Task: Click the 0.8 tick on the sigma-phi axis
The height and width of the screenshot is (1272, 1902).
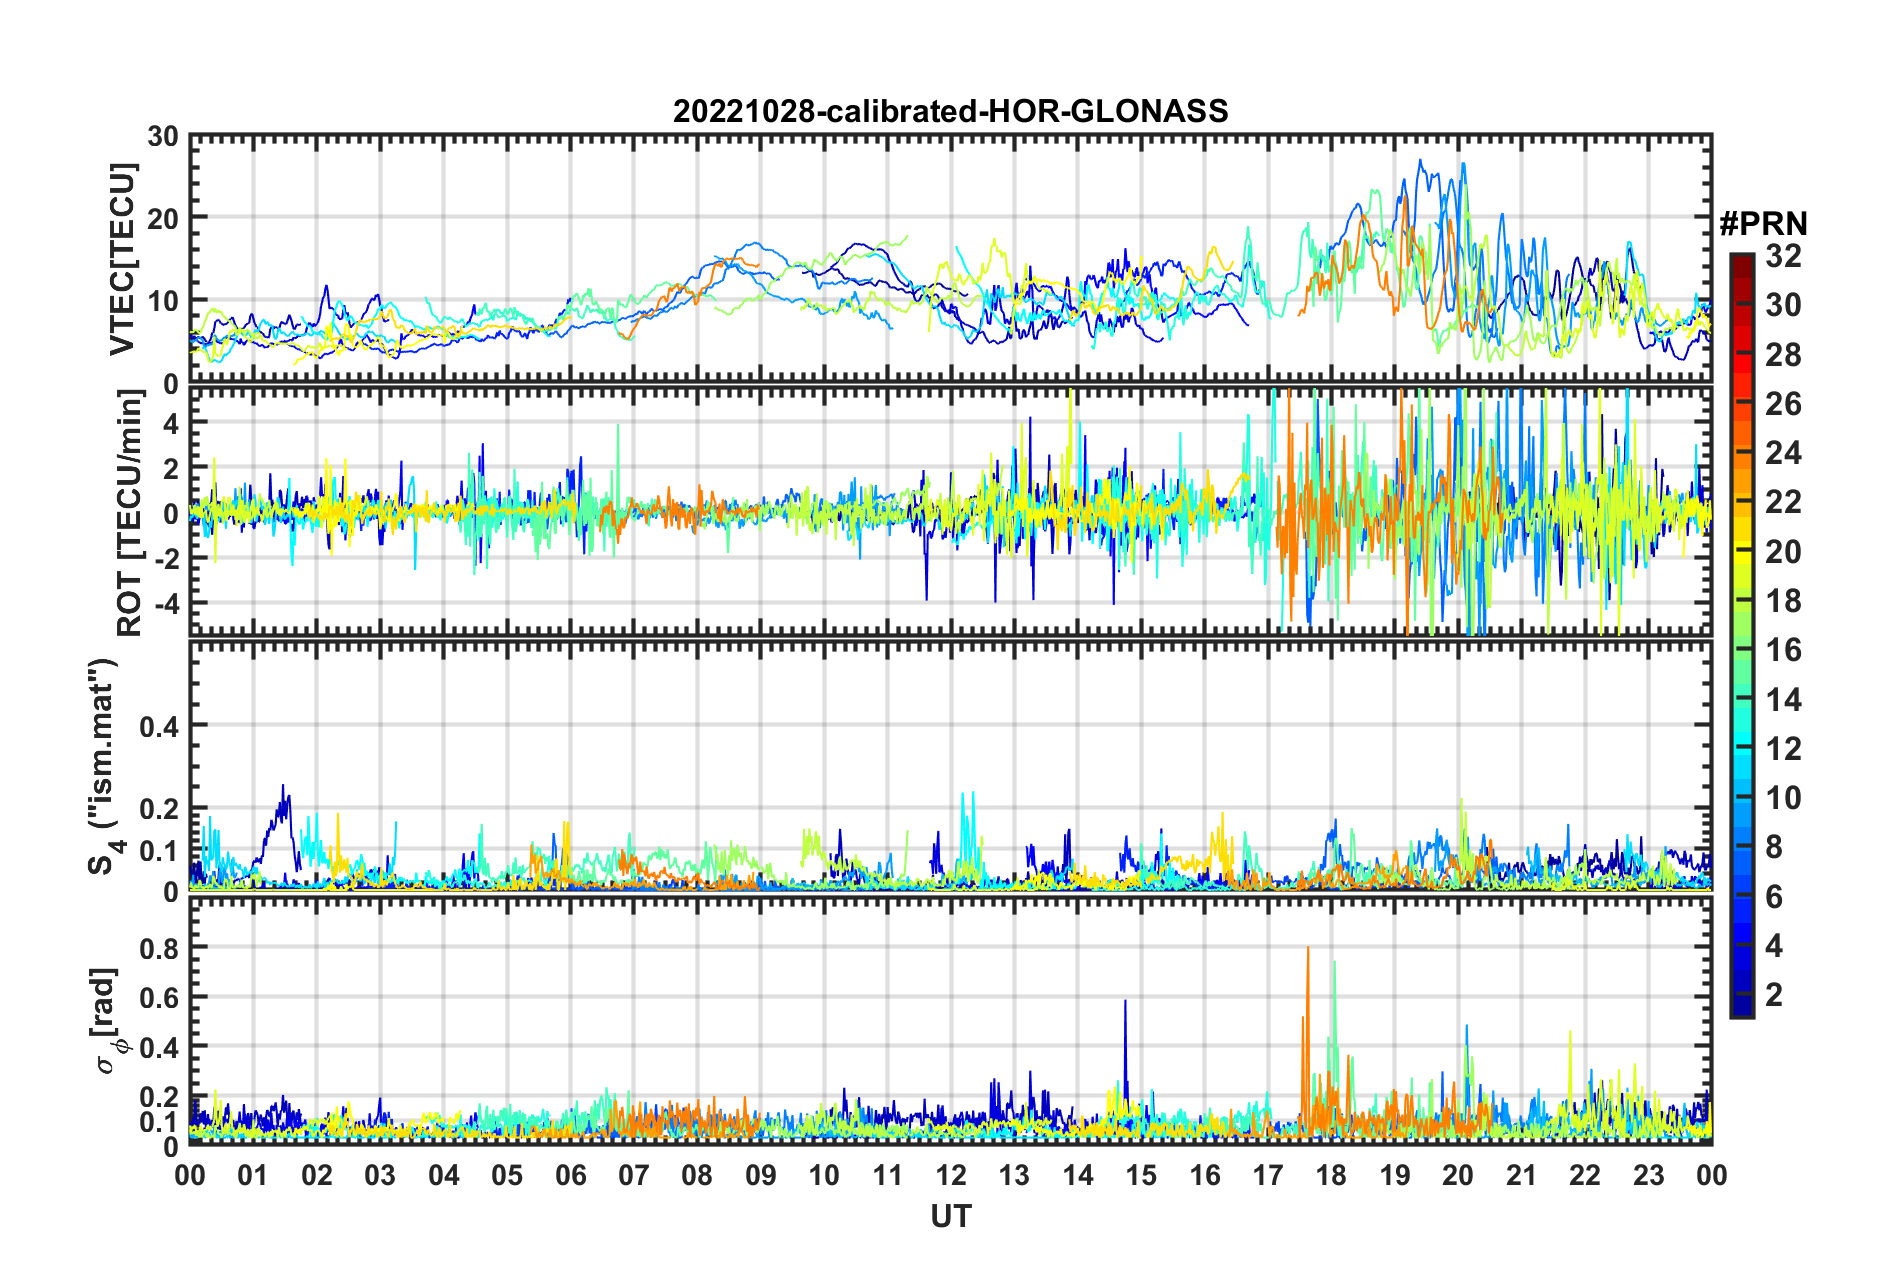Action: point(160,947)
